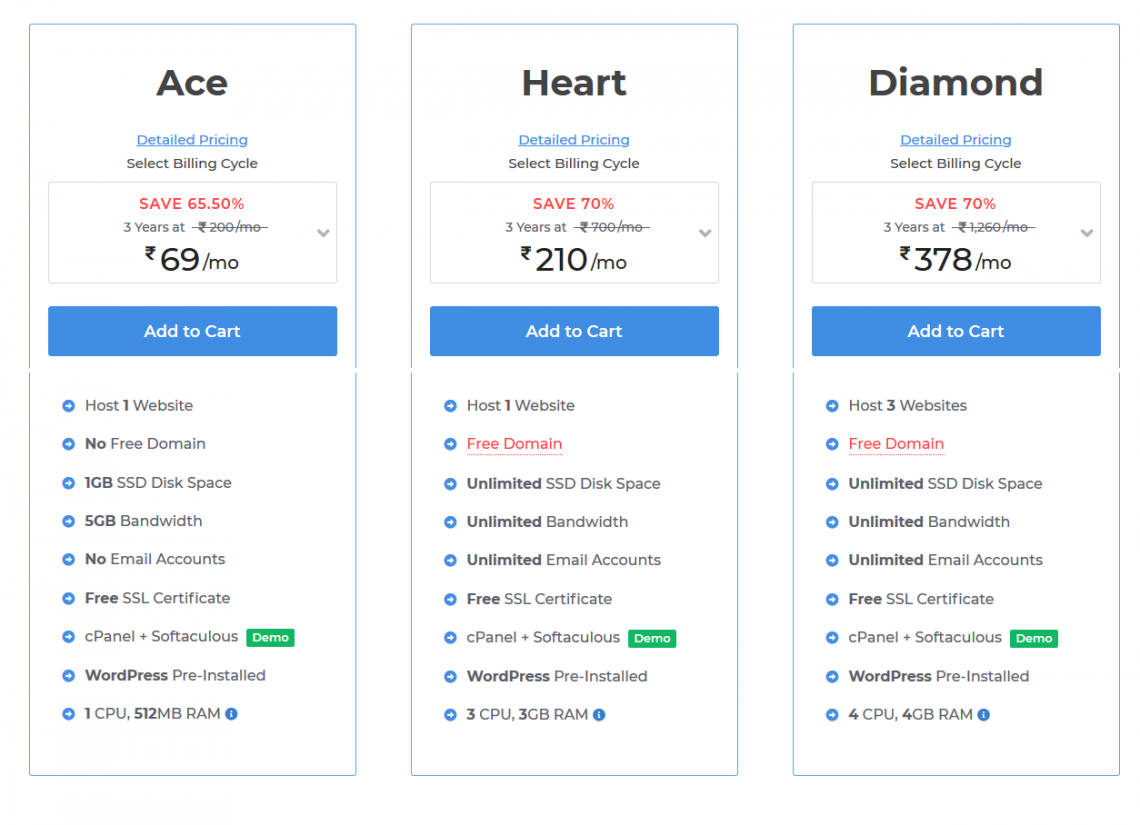Image resolution: width=1140 pixels, height=825 pixels.
Task: Click Free Domain link in Heart plan
Action: click(514, 443)
